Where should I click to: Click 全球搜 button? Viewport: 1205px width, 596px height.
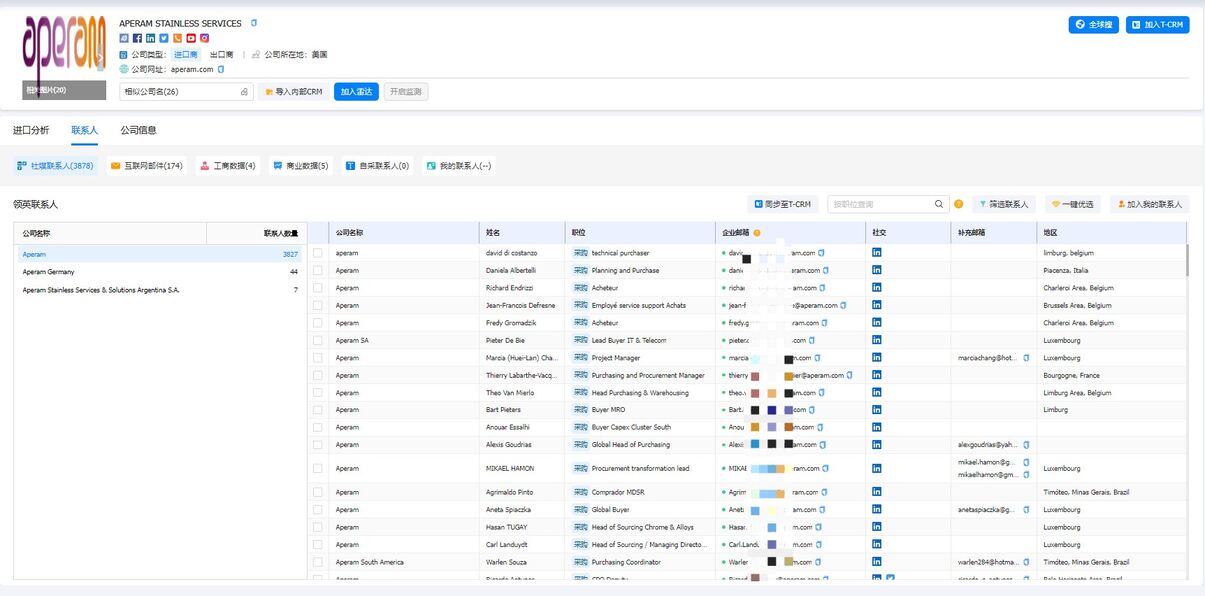tap(1093, 24)
